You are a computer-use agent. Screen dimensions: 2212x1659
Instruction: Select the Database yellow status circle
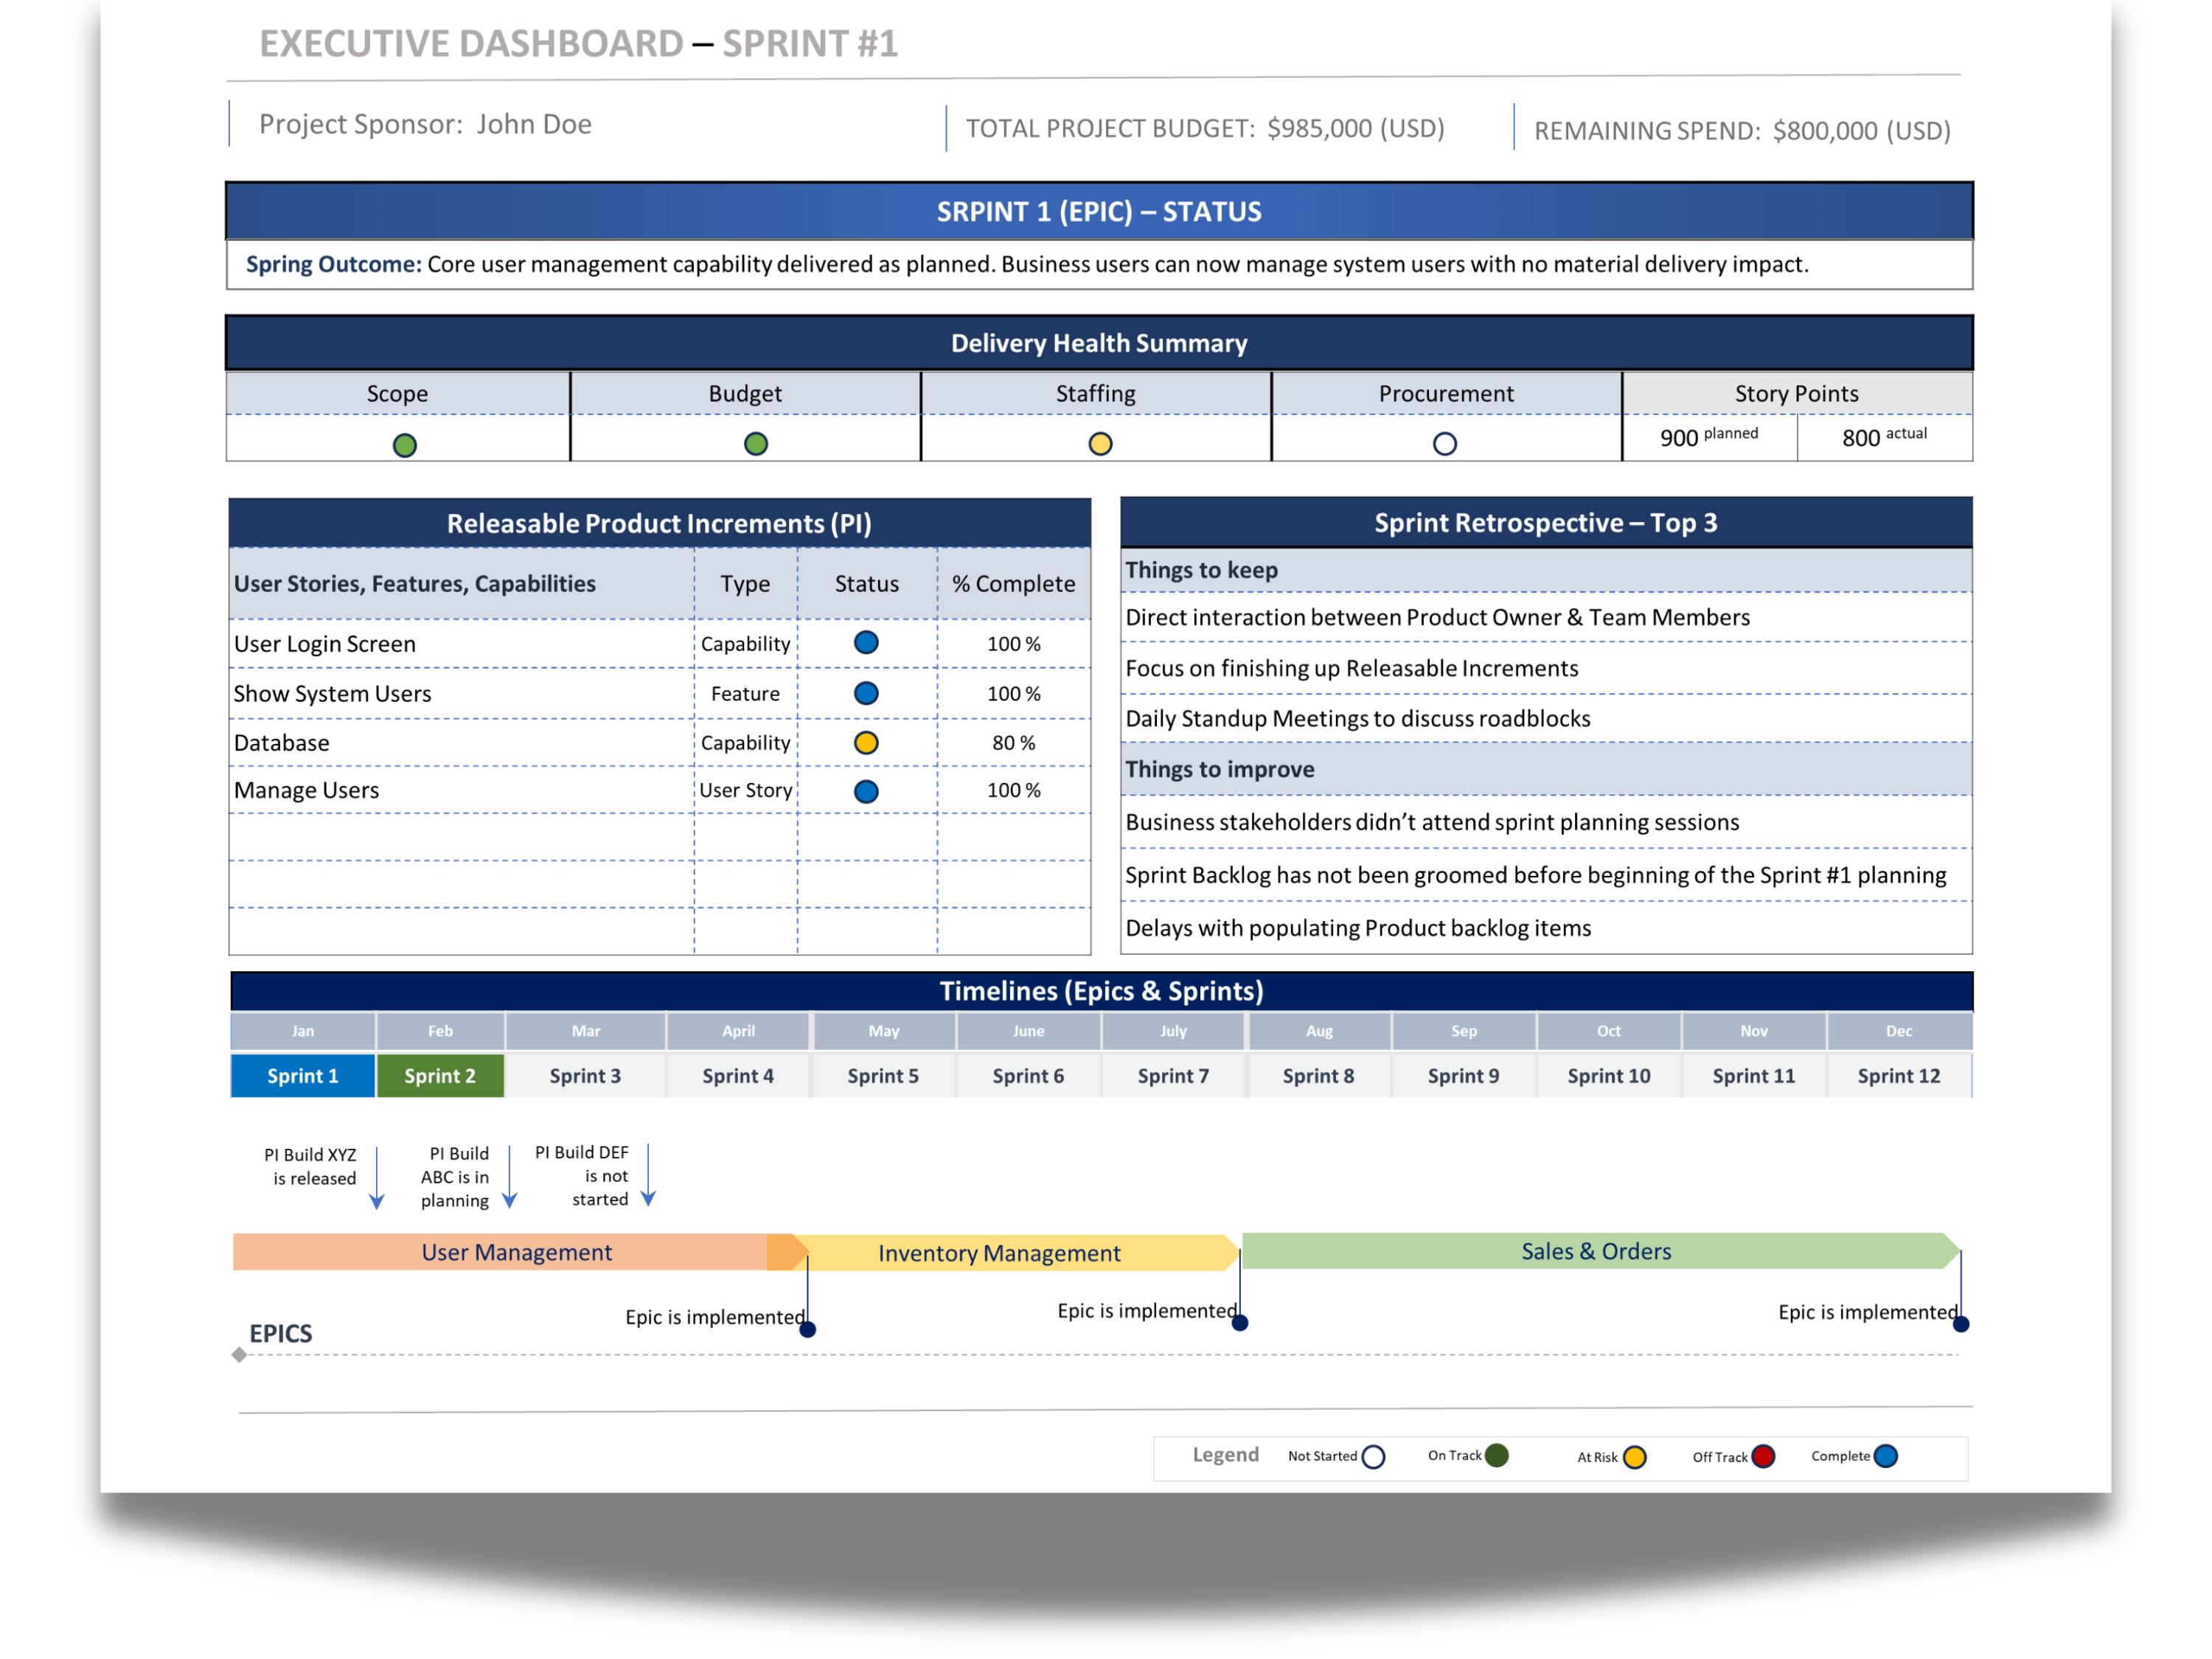pyautogui.click(x=866, y=742)
